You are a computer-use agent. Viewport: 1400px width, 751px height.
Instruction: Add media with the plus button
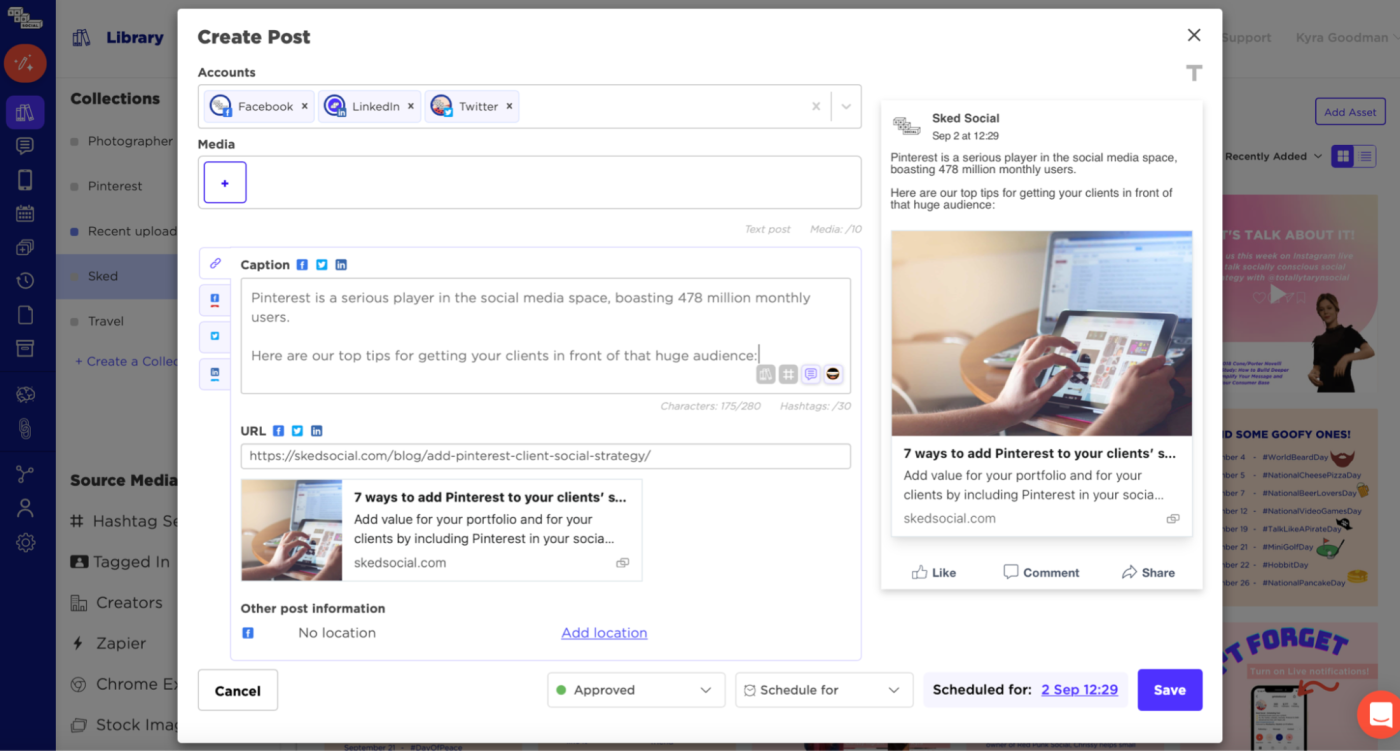coord(225,183)
